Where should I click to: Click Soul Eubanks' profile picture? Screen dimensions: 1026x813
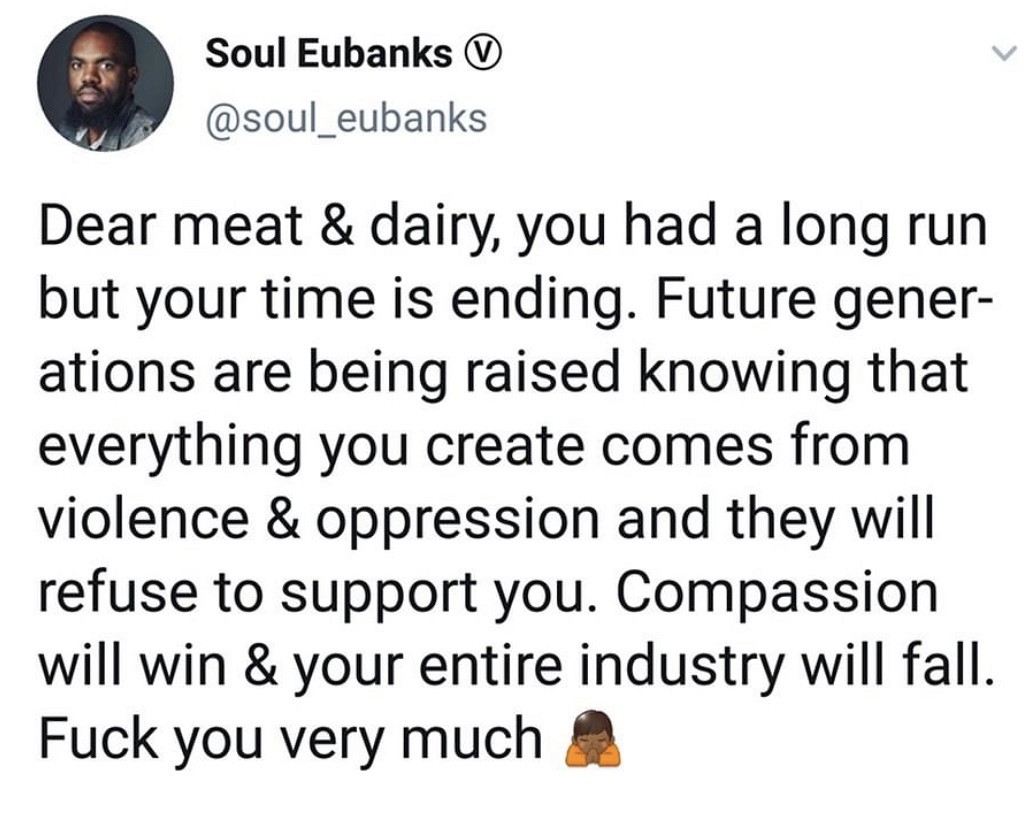click(106, 84)
